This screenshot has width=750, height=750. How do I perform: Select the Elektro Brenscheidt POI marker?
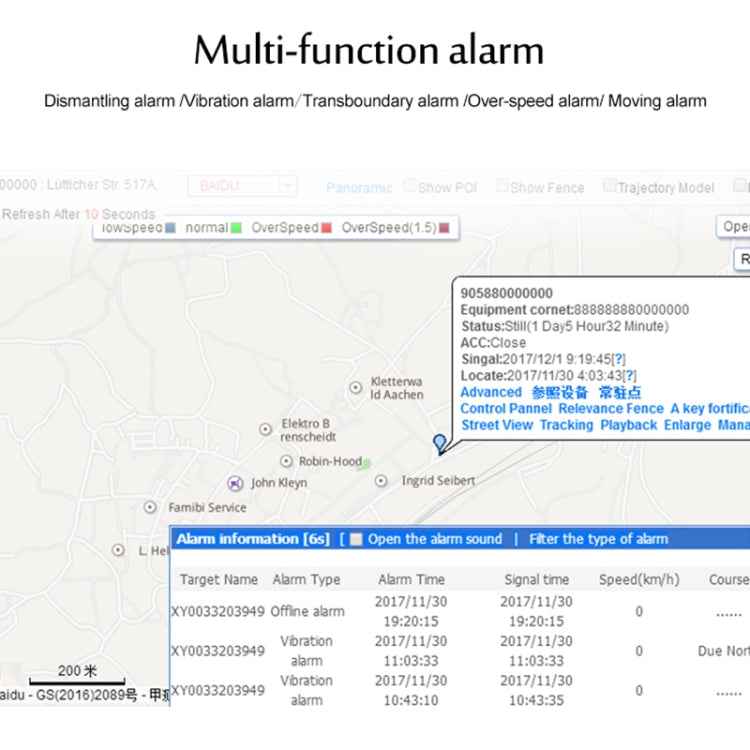click(266, 429)
